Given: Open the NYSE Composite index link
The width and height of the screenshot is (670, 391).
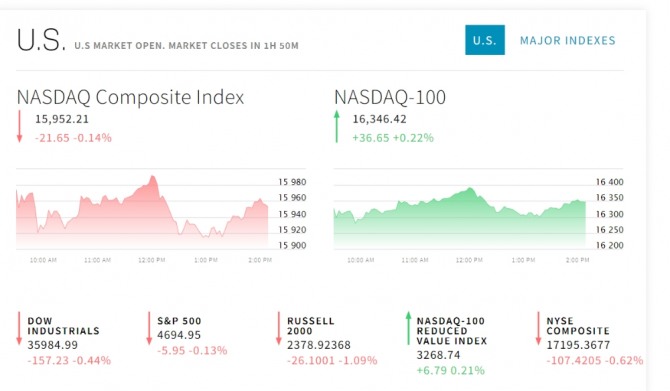Looking at the screenshot, I should (x=578, y=326).
